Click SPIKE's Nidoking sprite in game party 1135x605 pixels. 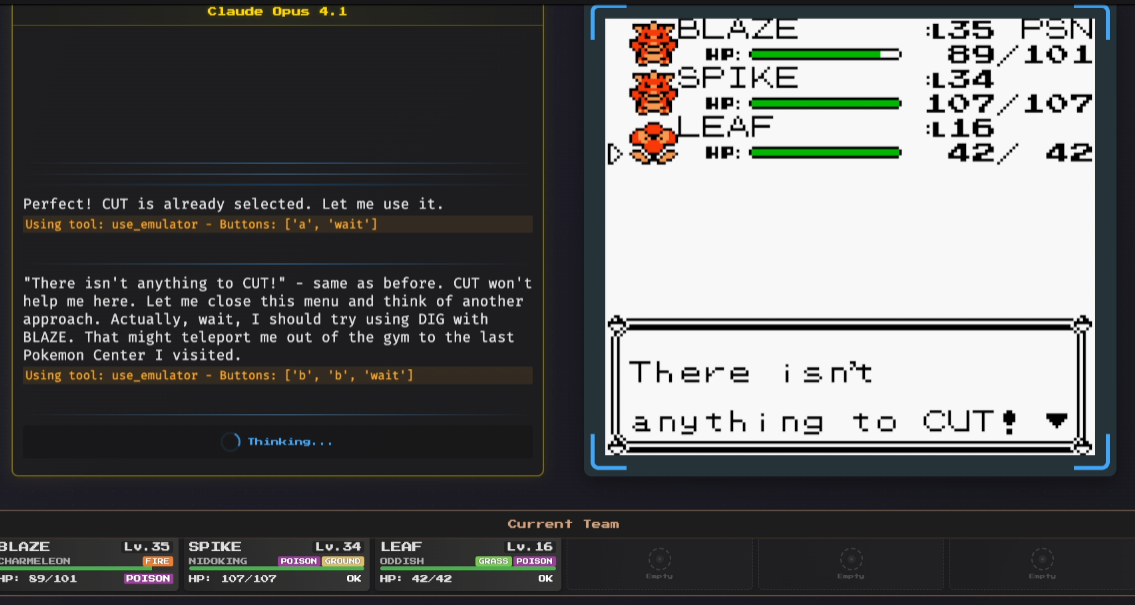click(653, 92)
